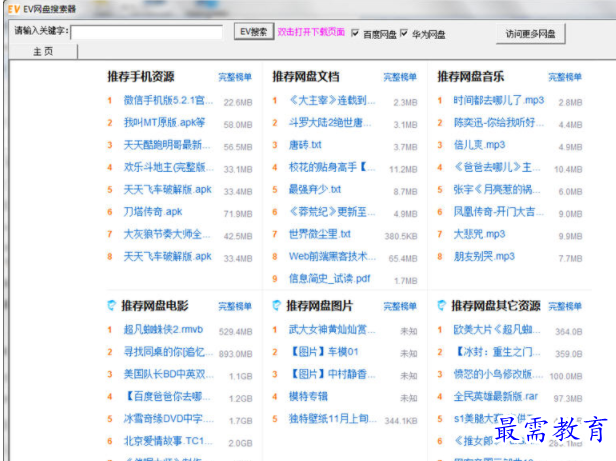Image resolution: width=616 pixels, height=461 pixels.
Task: Click the EV logo icon in title bar
Action: click(x=14, y=9)
